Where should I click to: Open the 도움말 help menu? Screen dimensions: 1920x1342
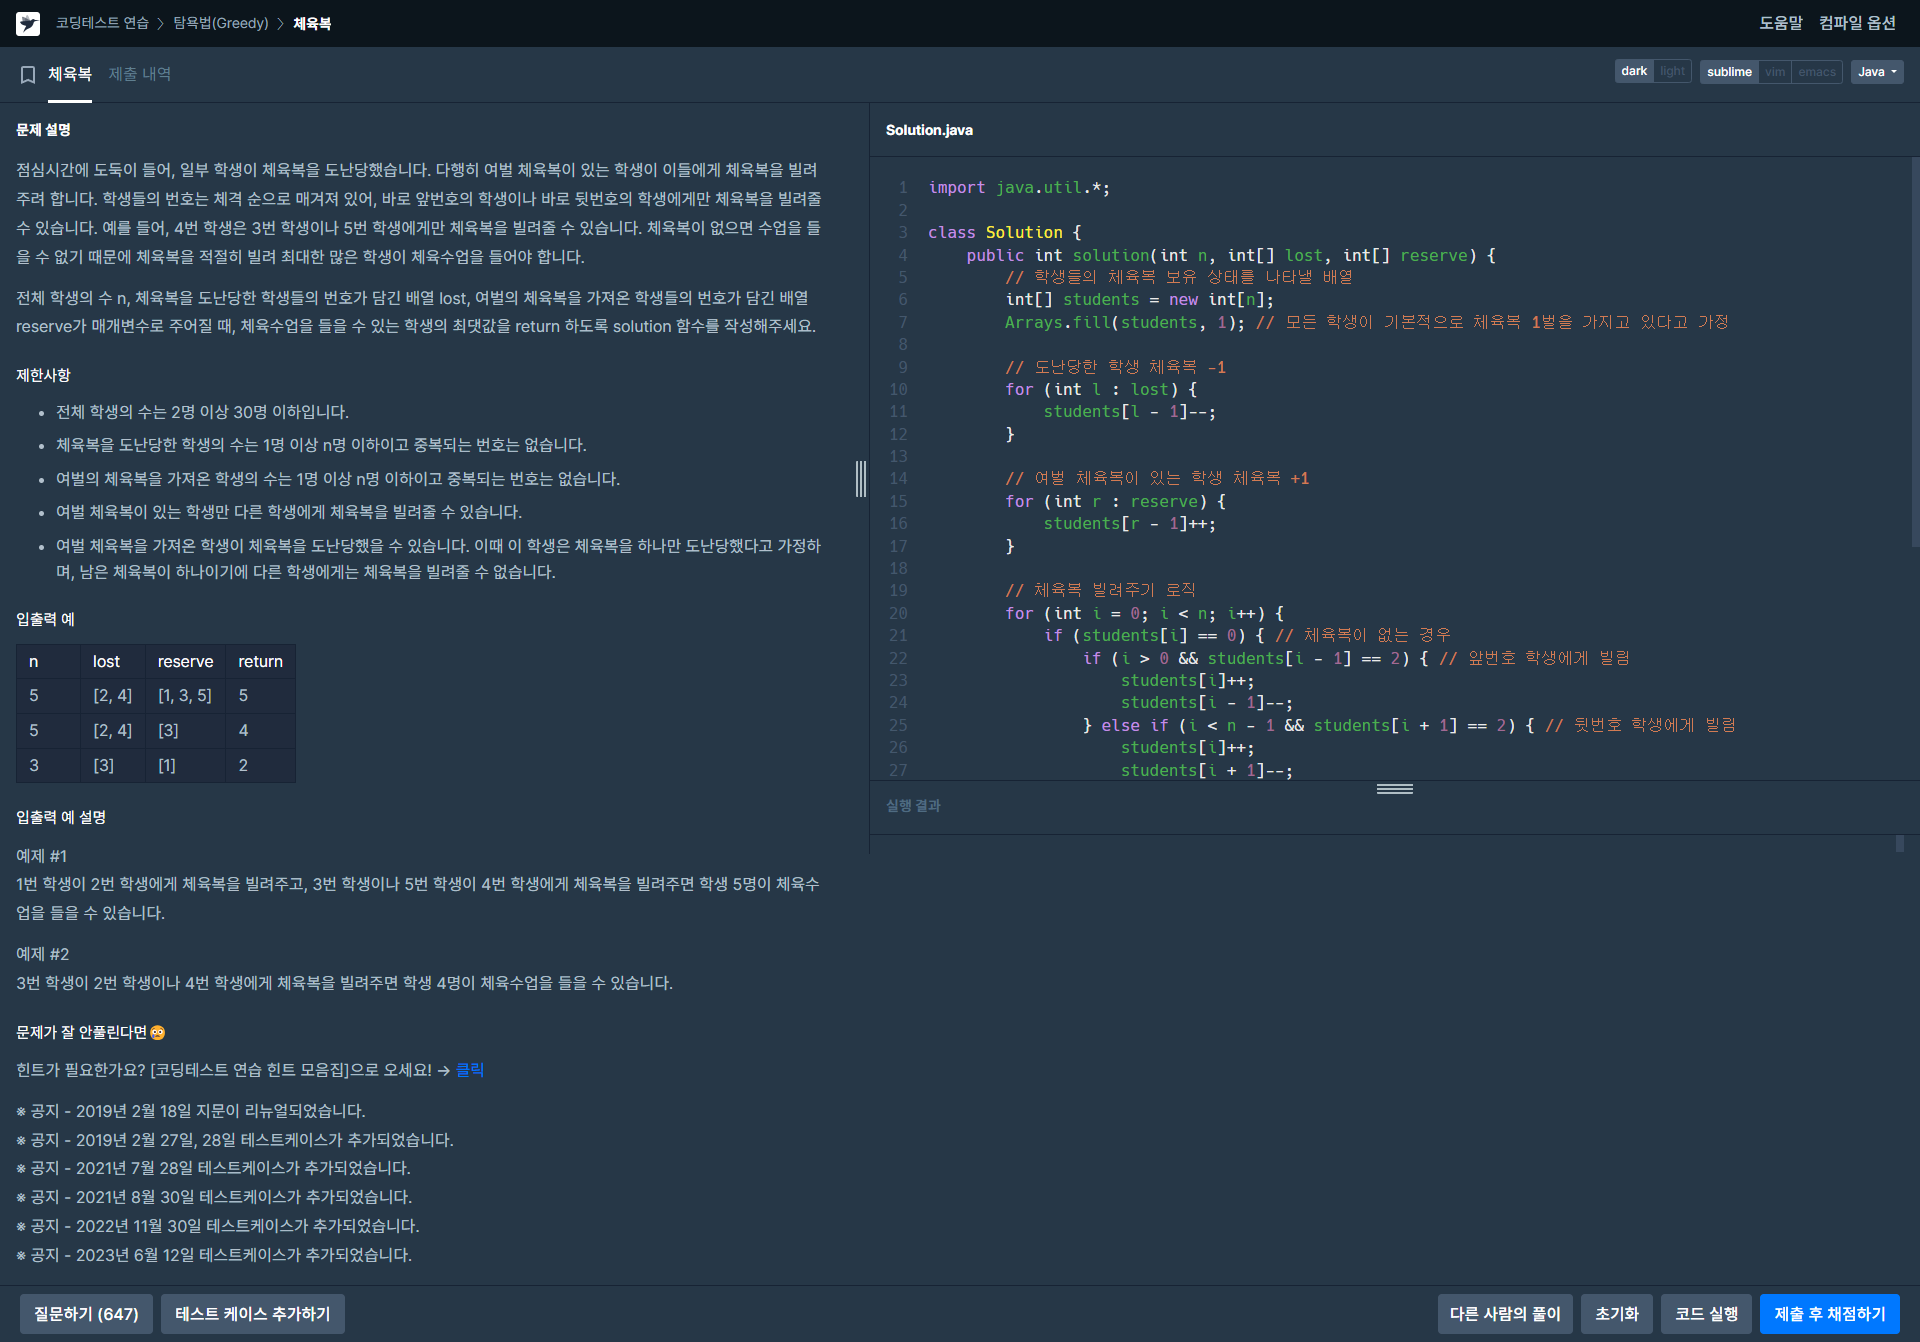tap(1780, 23)
